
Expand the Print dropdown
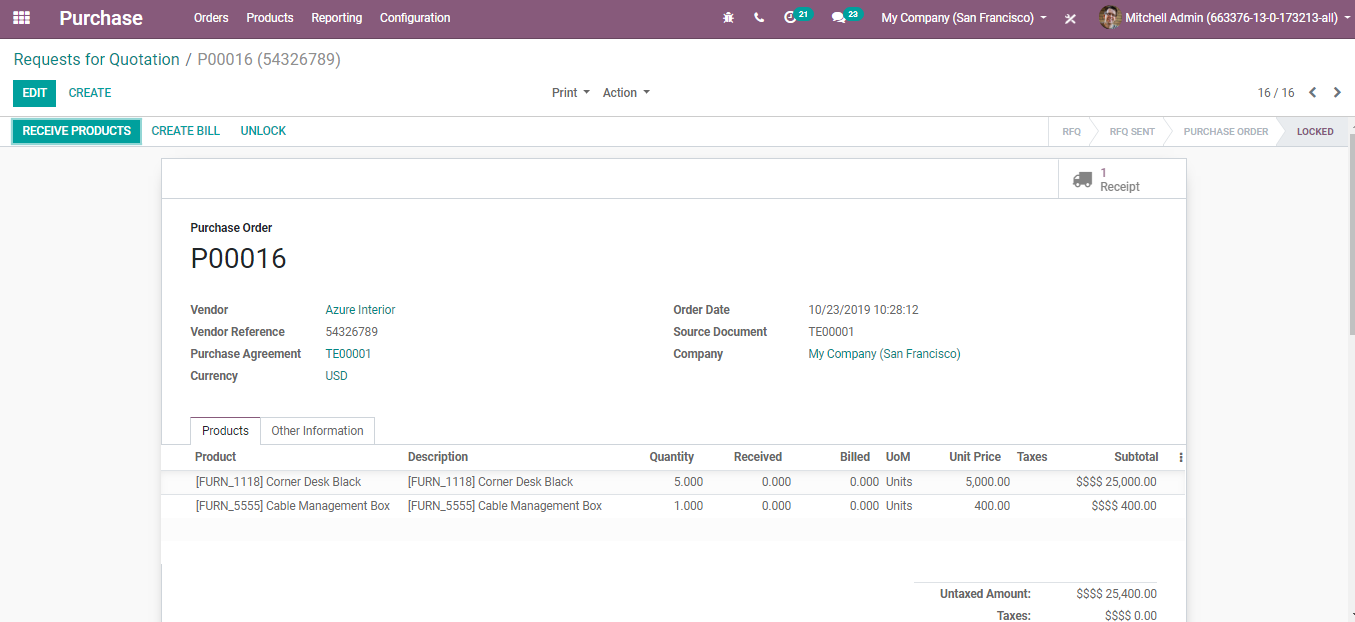tap(570, 93)
